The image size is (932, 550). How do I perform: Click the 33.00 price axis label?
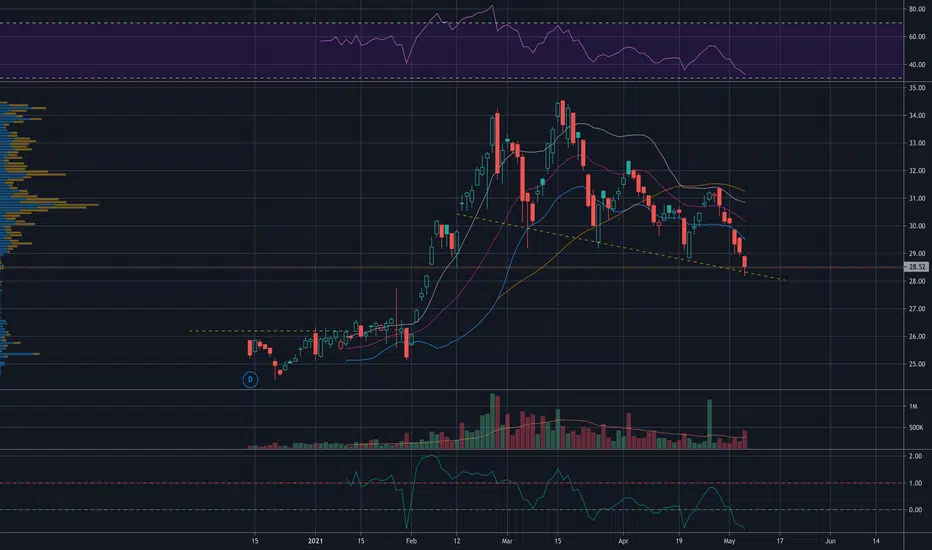tap(917, 143)
